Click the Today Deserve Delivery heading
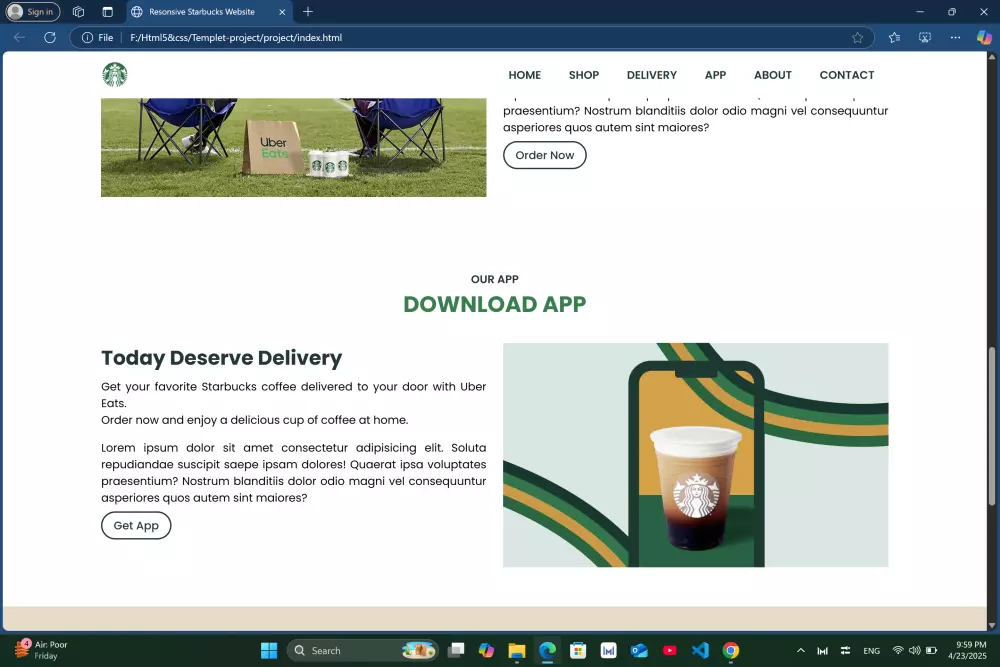This screenshot has width=1000, height=667. tap(221, 358)
